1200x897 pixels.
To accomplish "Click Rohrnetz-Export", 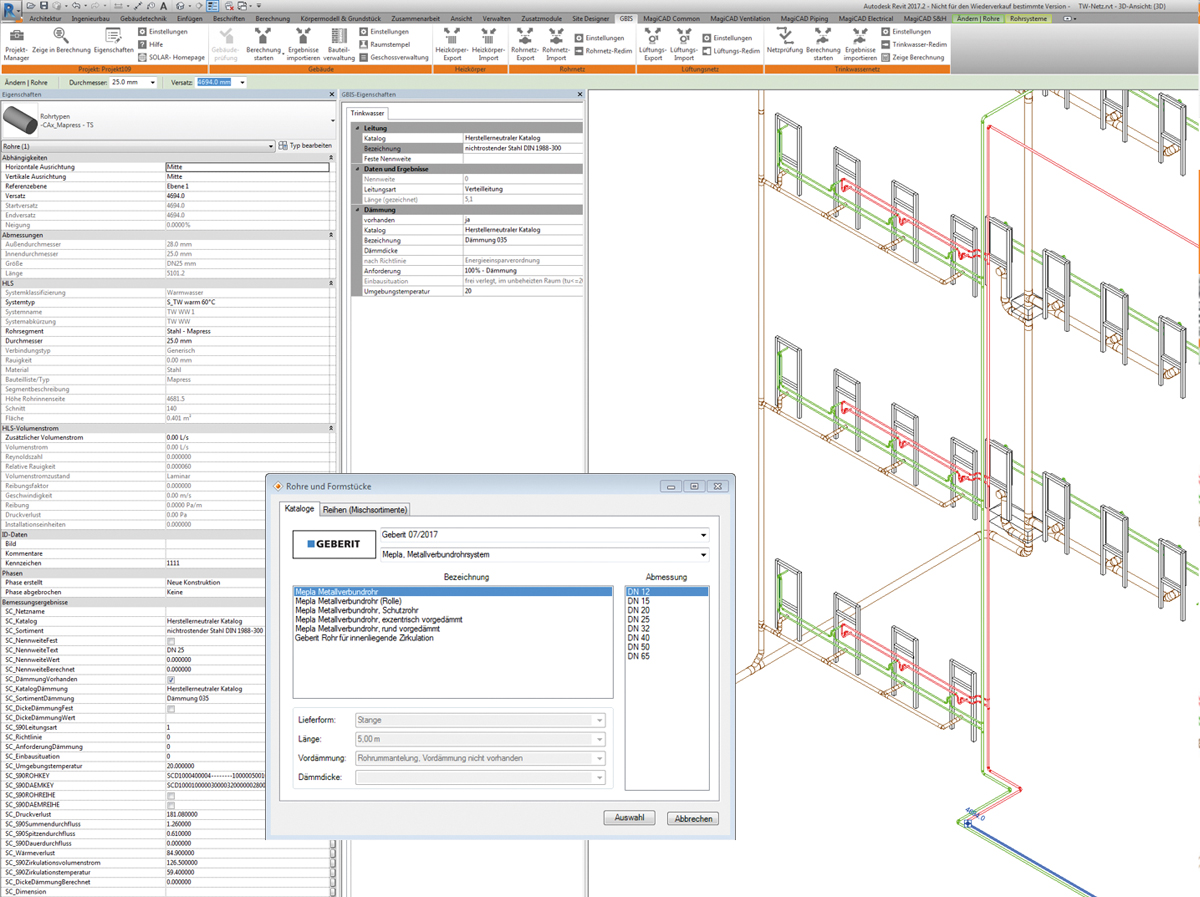I will pyautogui.click(x=524, y=44).
